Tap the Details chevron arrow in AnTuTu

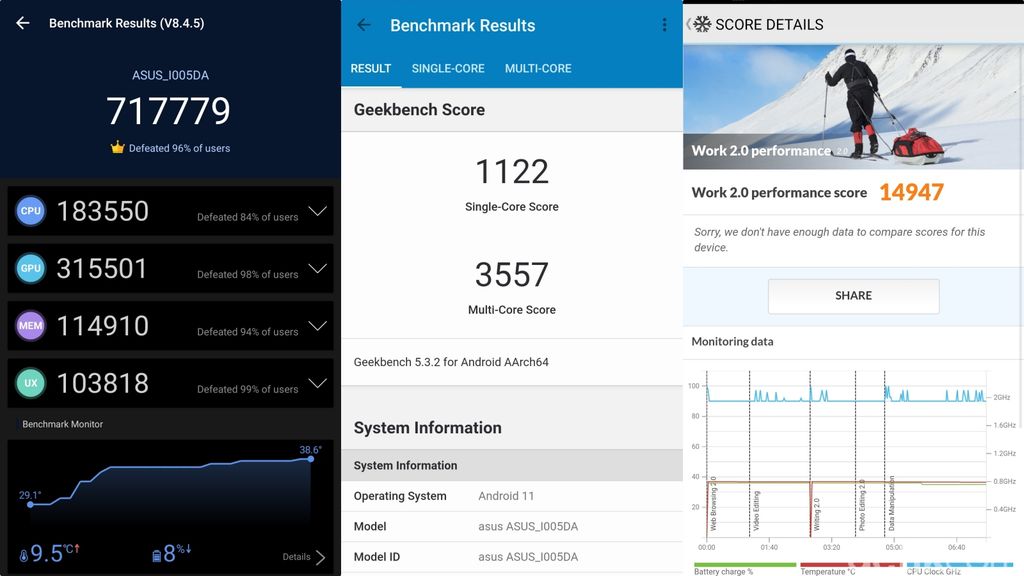coord(320,557)
